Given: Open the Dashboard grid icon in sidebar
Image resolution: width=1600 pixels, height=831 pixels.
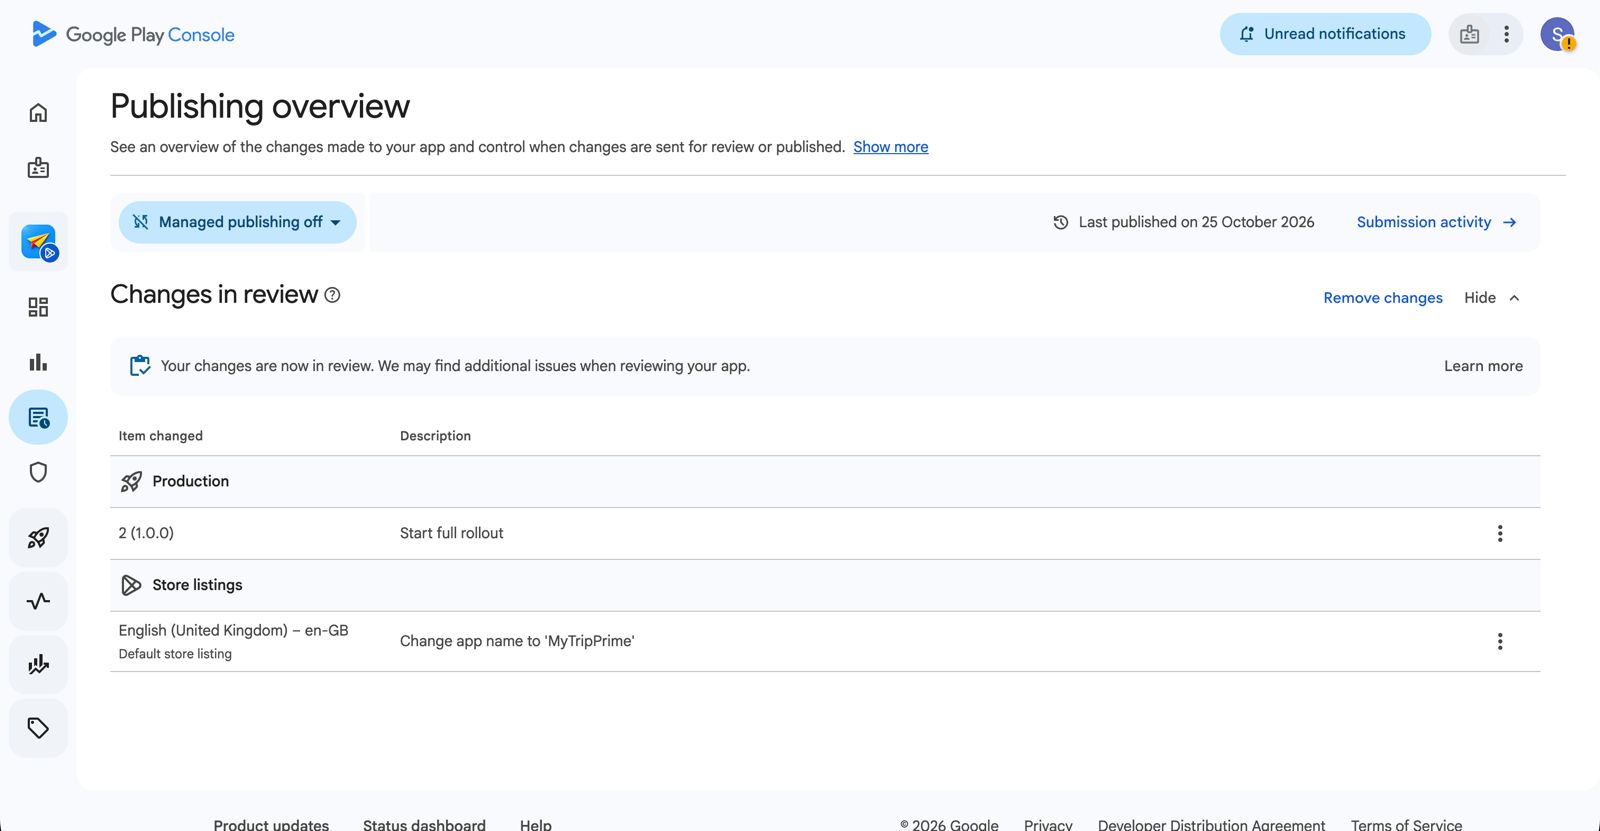Looking at the screenshot, I should point(38,307).
